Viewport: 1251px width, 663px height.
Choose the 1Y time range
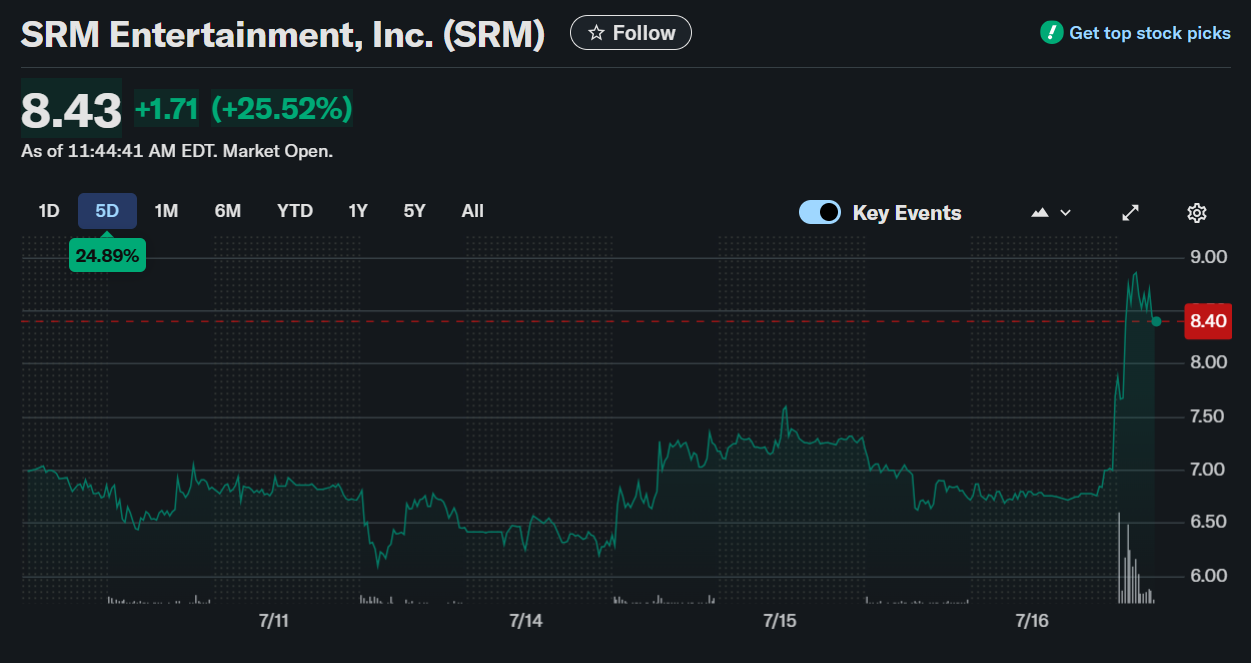click(x=358, y=211)
